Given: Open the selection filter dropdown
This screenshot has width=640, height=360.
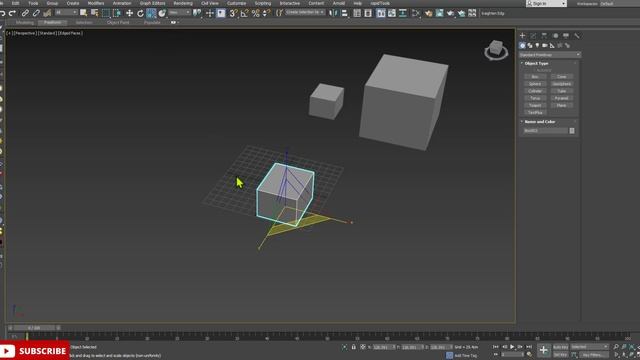Looking at the screenshot, I should click(66, 13).
